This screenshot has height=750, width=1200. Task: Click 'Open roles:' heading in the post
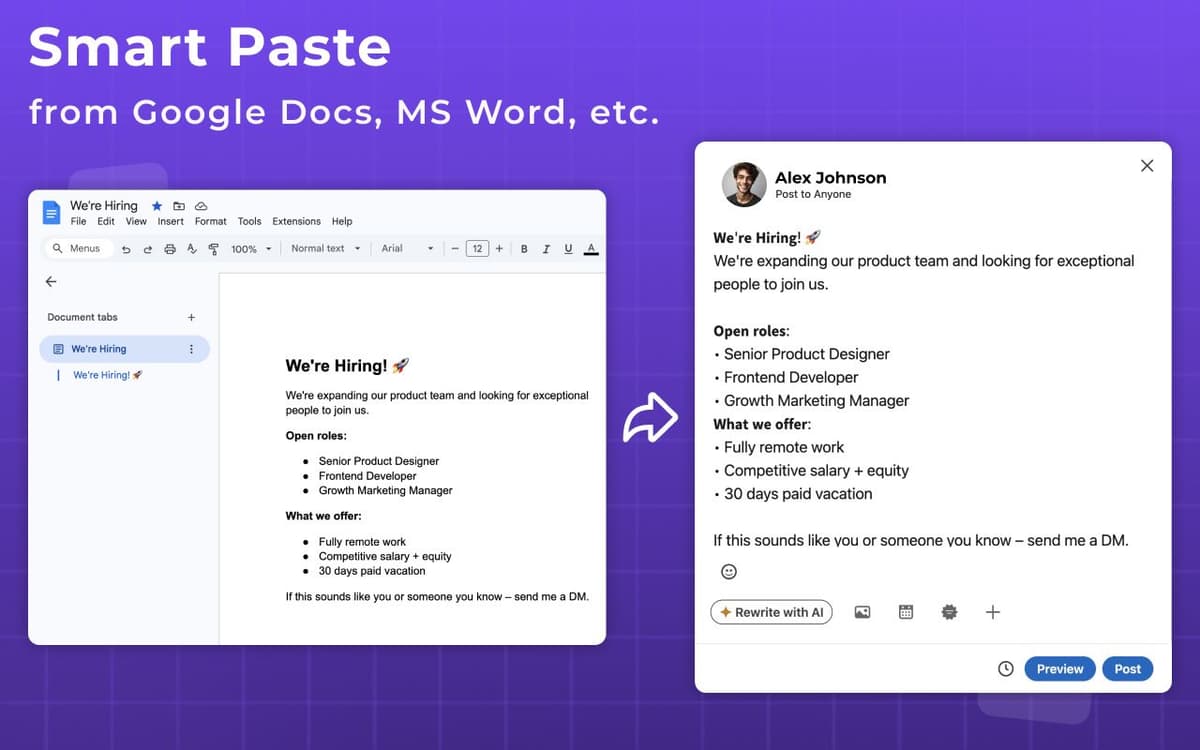[x=751, y=331]
